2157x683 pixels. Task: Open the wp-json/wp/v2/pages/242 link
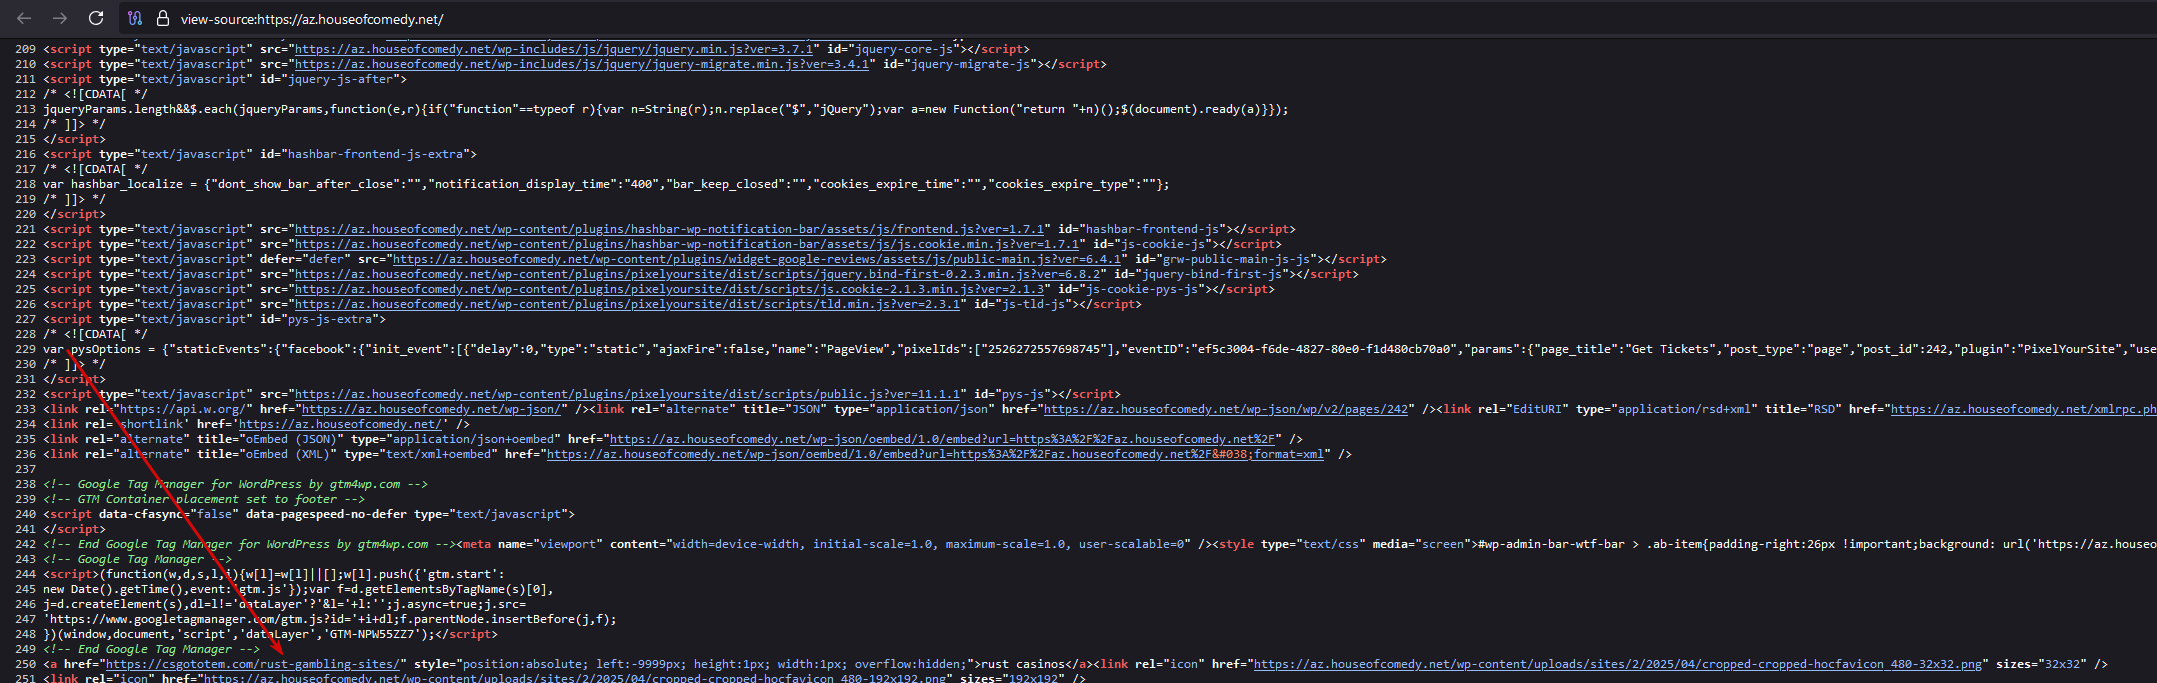tap(1226, 409)
